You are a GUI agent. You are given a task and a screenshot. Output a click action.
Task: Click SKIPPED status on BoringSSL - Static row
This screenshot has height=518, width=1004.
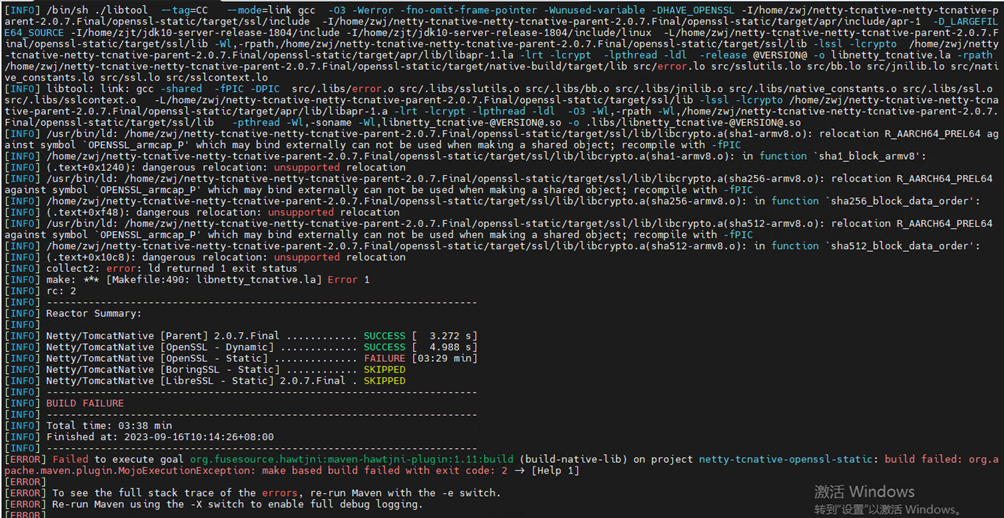point(385,370)
